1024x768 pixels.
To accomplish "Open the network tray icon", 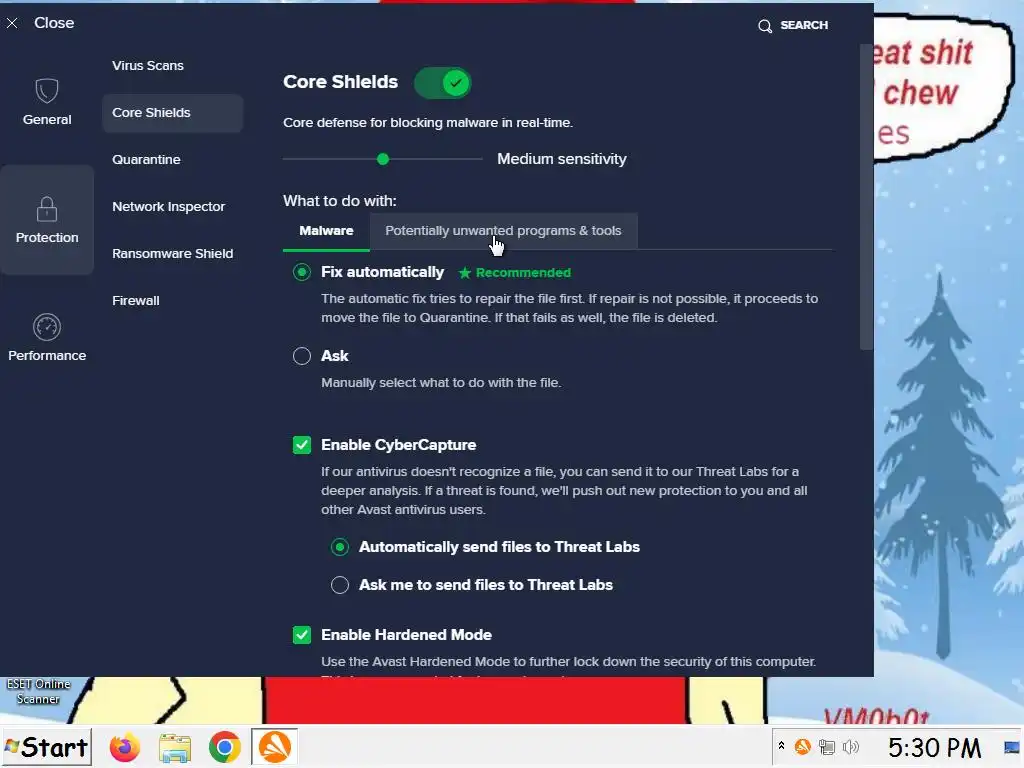I will pos(826,746).
